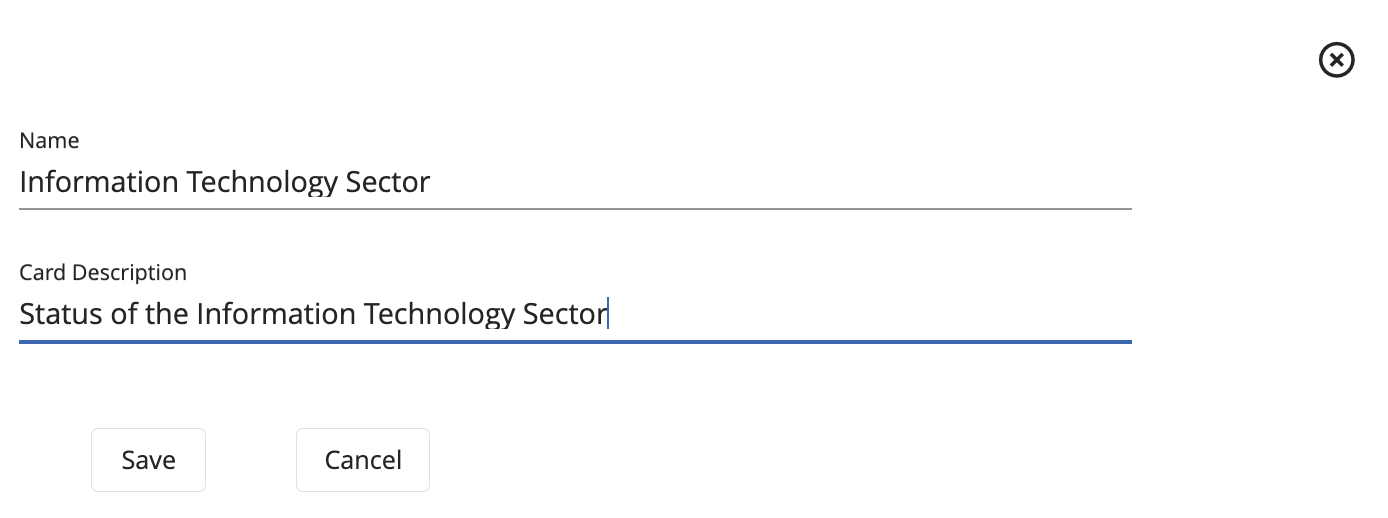Image resolution: width=1388 pixels, height=518 pixels.
Task: Click the "Name" field label
Action: point(49,141)
